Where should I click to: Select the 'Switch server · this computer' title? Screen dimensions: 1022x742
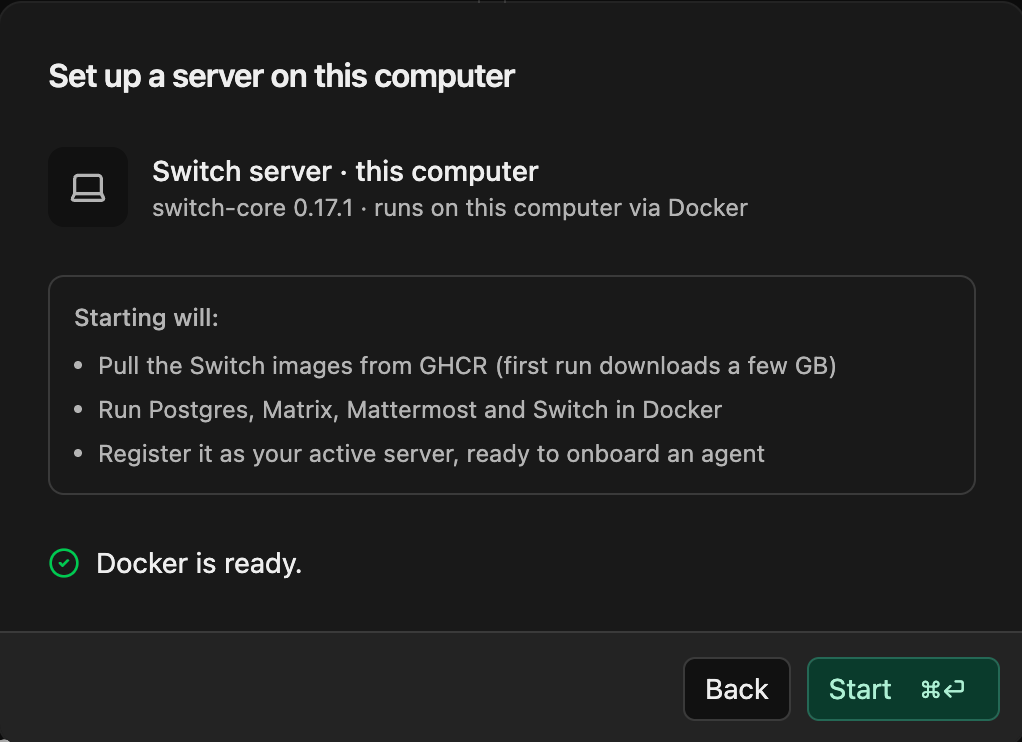[345, 171]
